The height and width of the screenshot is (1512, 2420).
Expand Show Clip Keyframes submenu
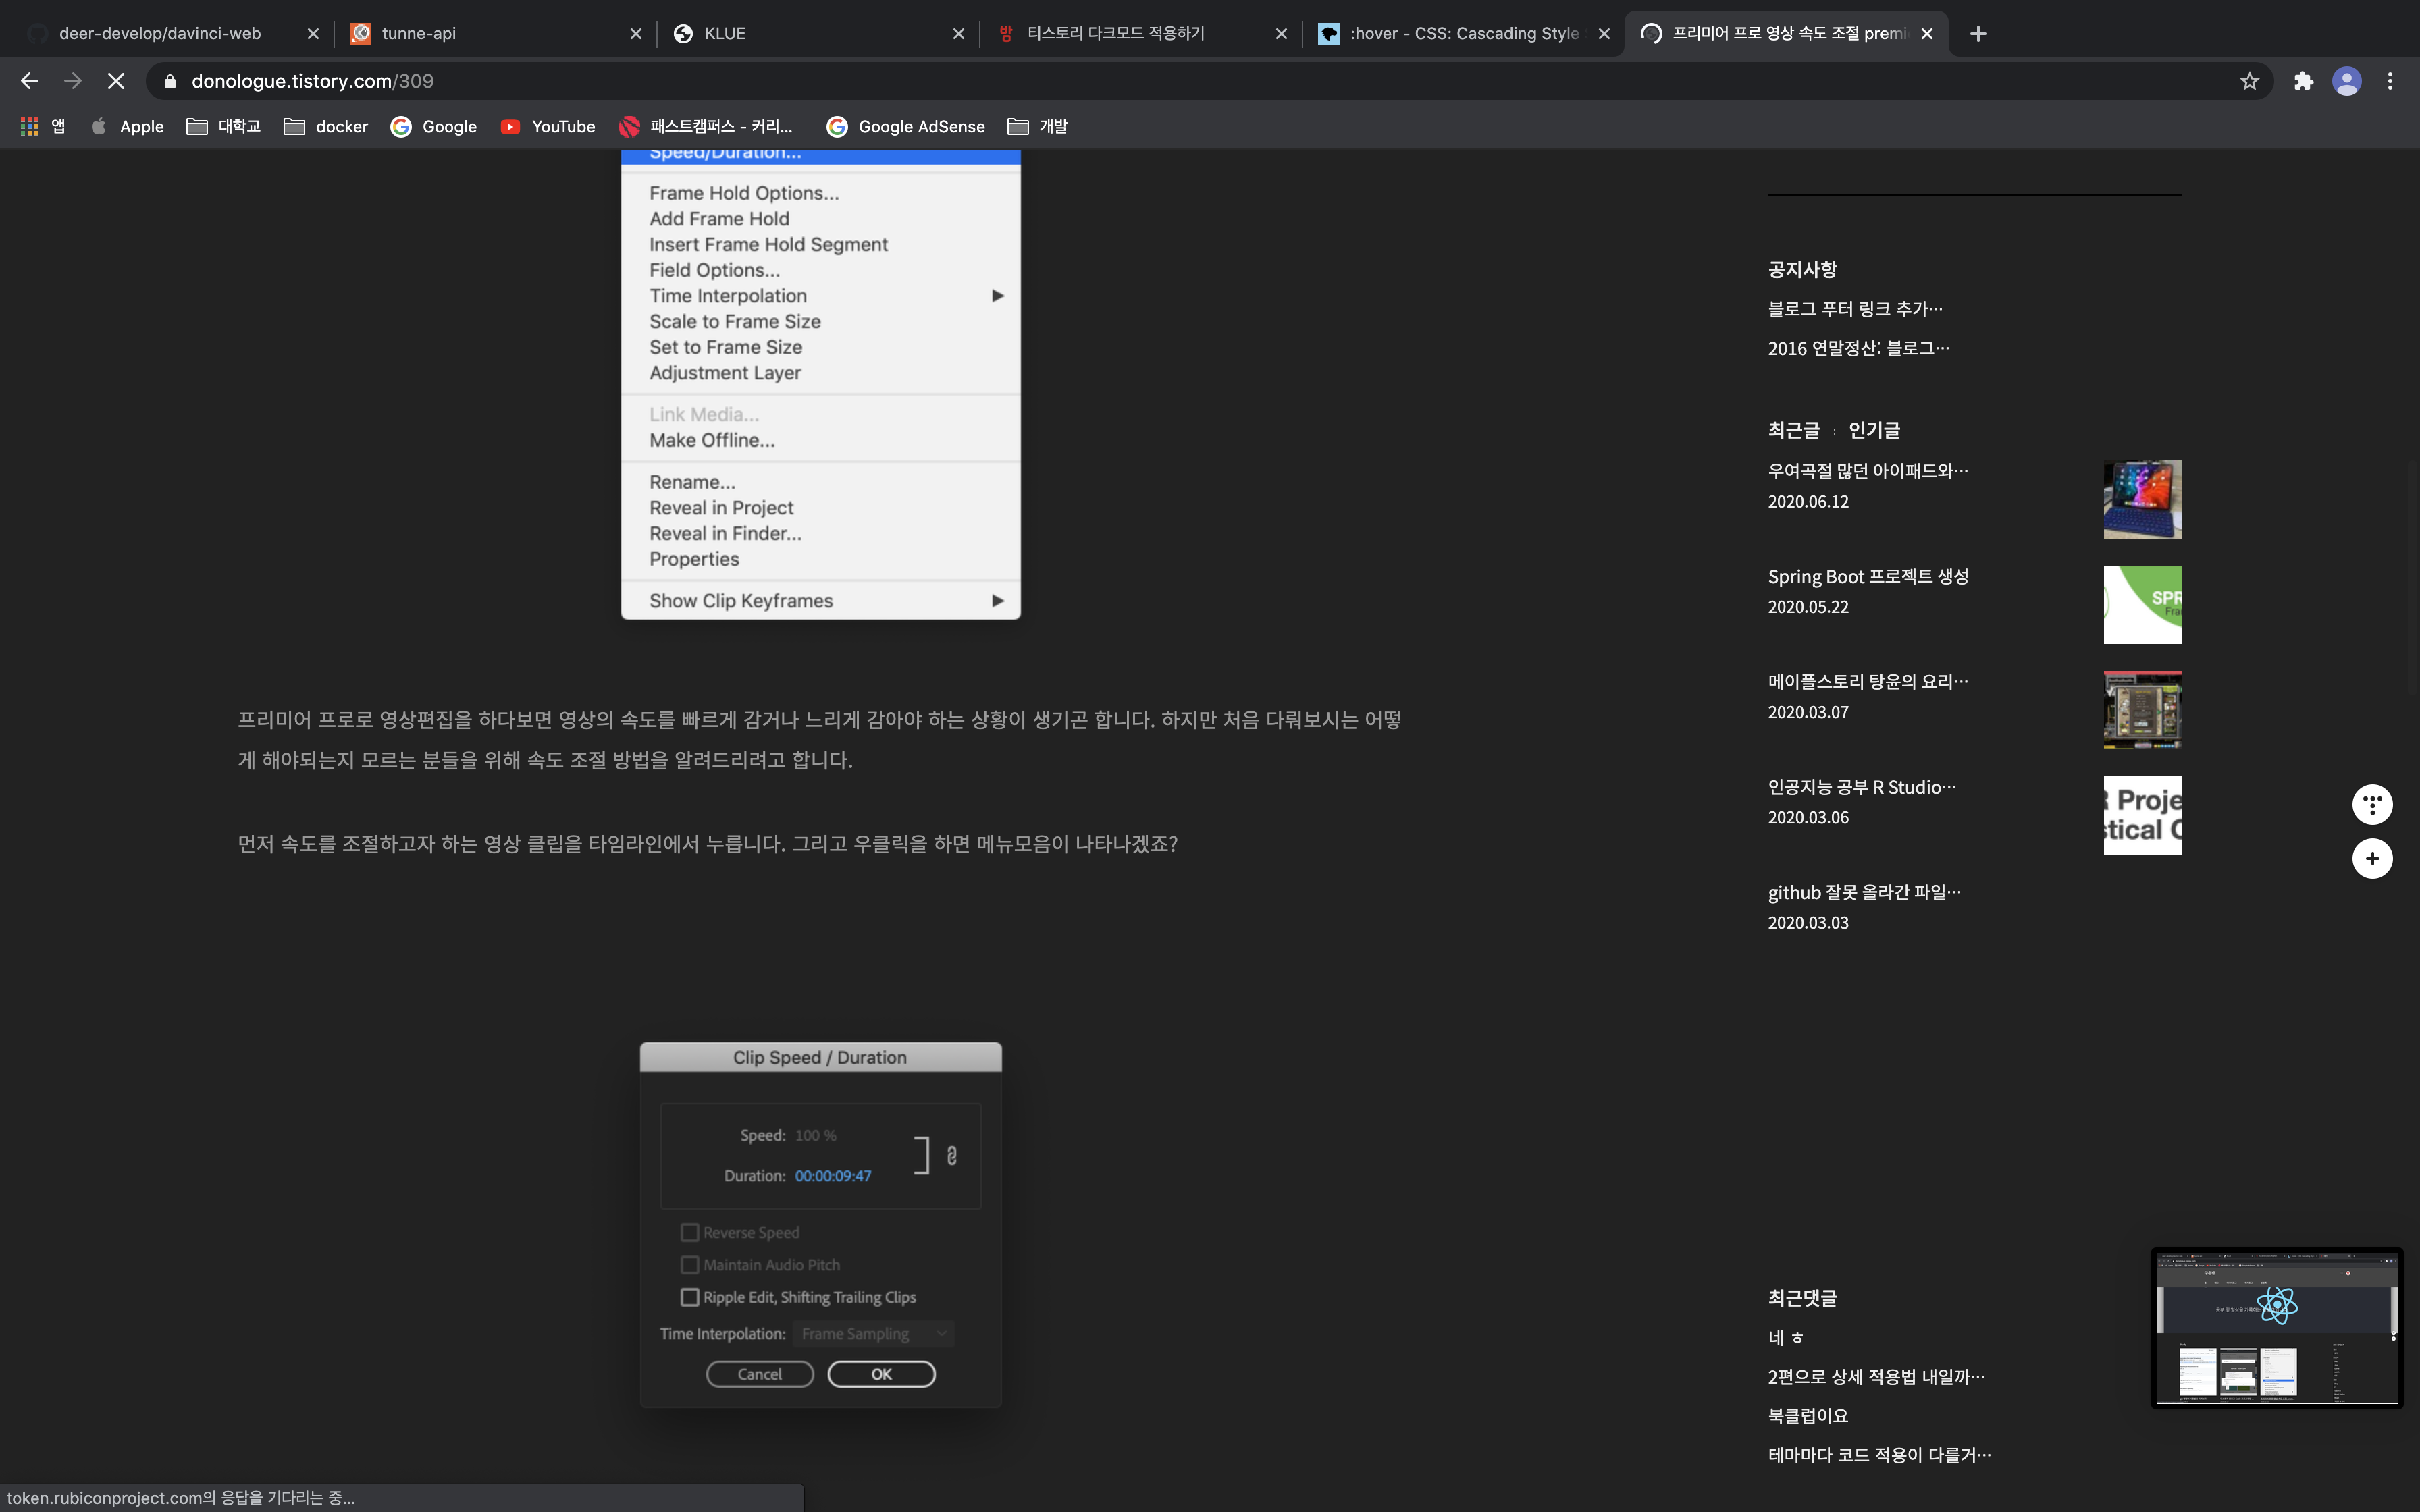pyautogui.click(x=997, y=601)
